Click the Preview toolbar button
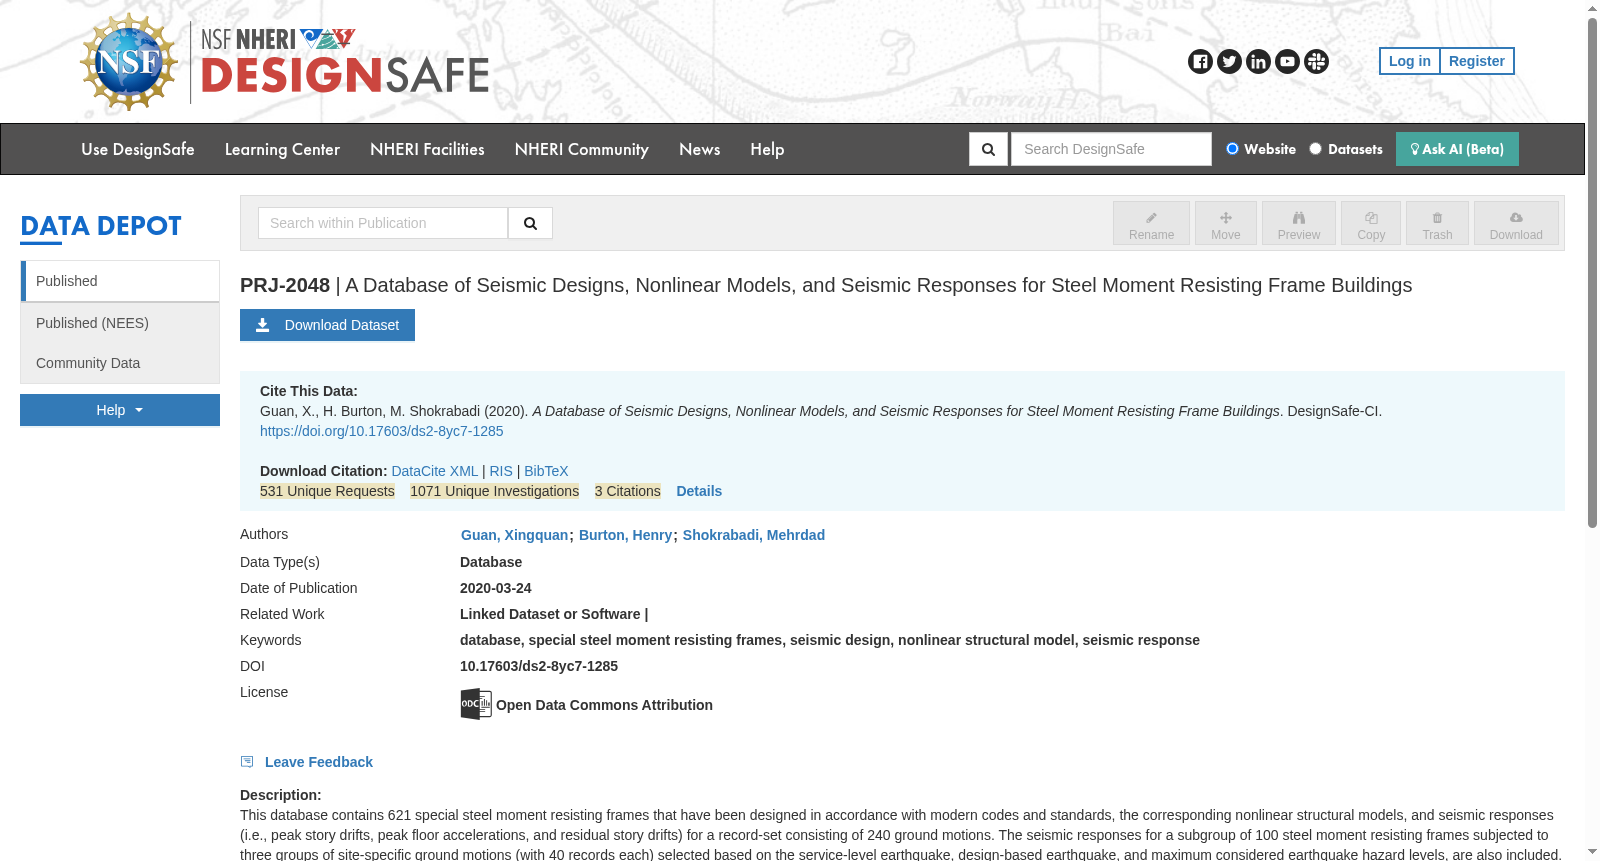The image size is (1600, 861). click(x=1298, y=223)
